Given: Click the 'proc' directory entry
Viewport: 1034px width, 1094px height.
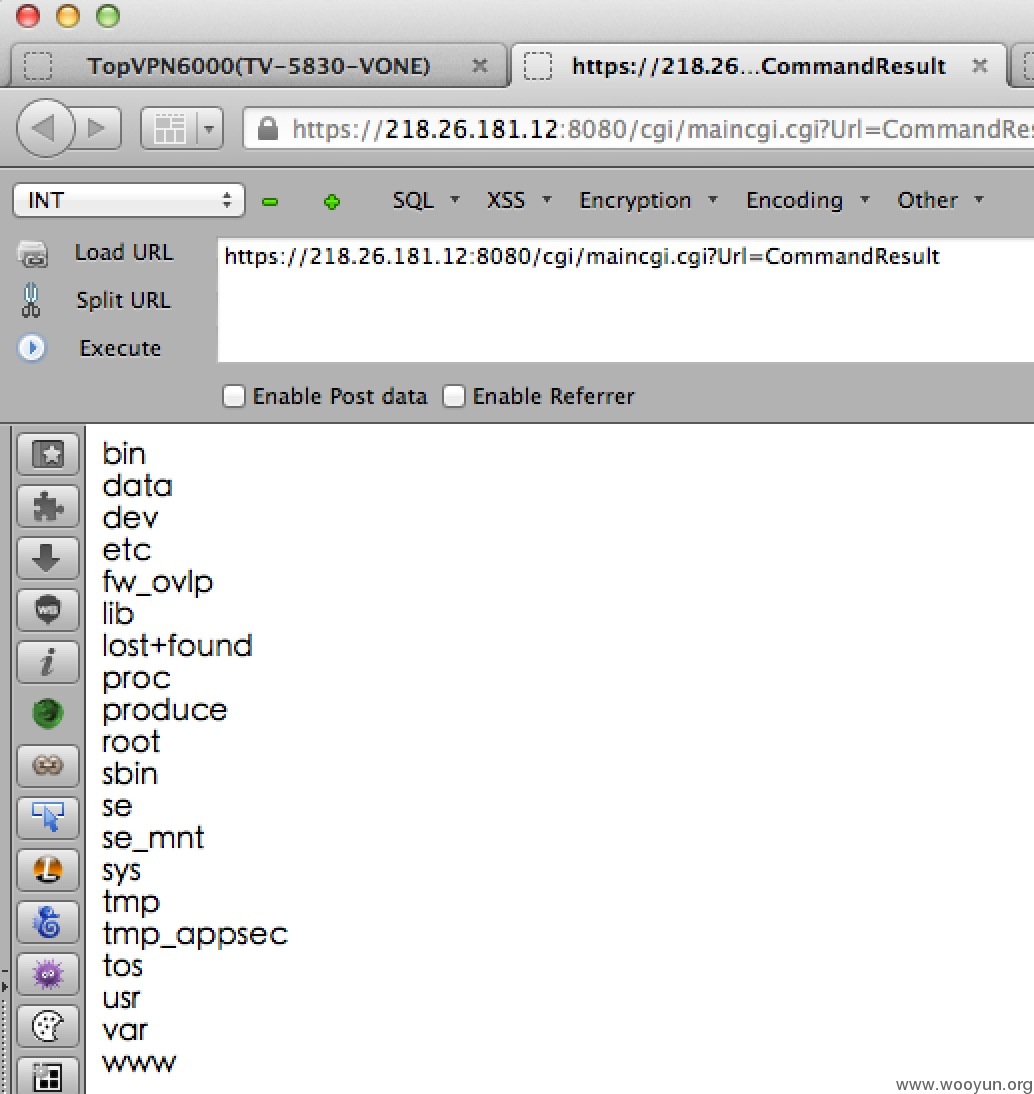Looking at the screenshot, I should pyautogui.click(x=137, y=679).
